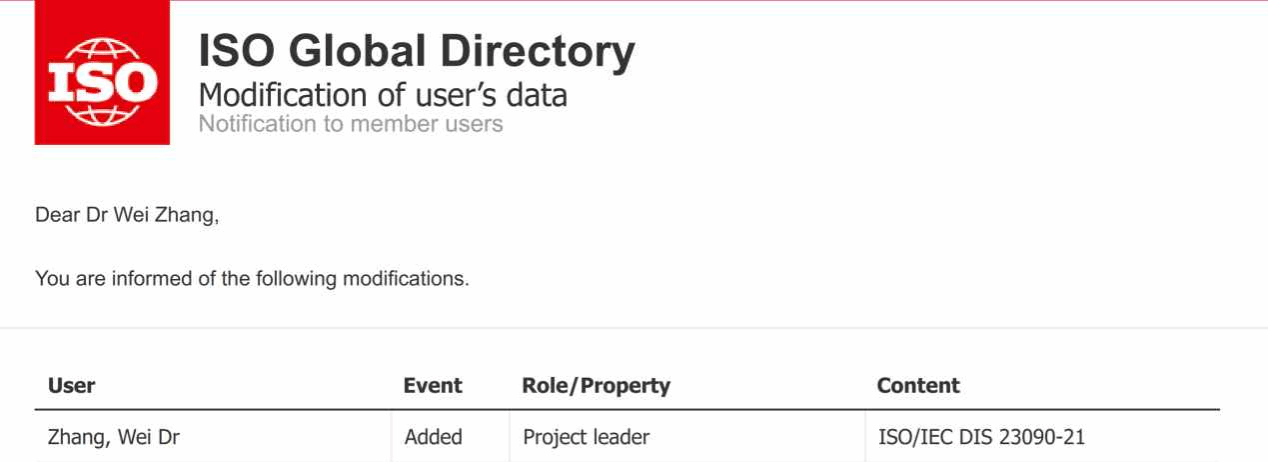1268x462 pixels.
Task: Click the red ISO logo
Action: (102, 73)
